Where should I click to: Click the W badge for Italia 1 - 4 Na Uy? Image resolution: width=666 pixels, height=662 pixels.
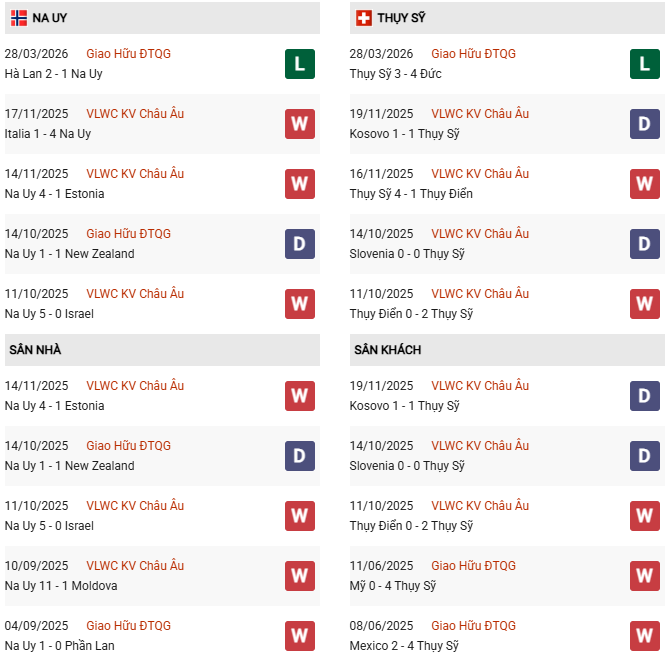(299, 124)
